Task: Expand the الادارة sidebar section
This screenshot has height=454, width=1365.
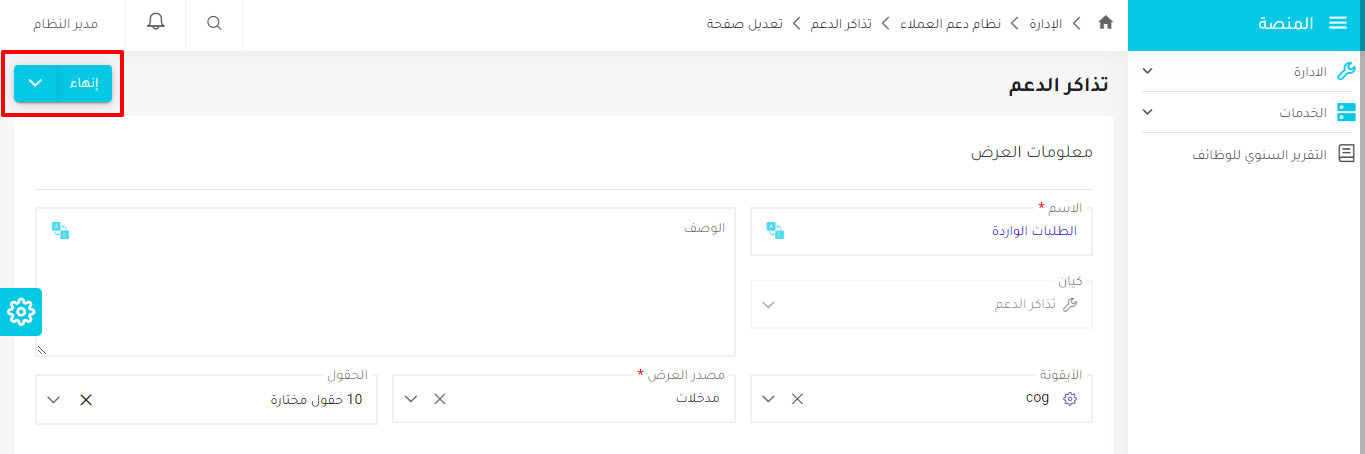Action: pyautogui.click(x=1147, y=71)
